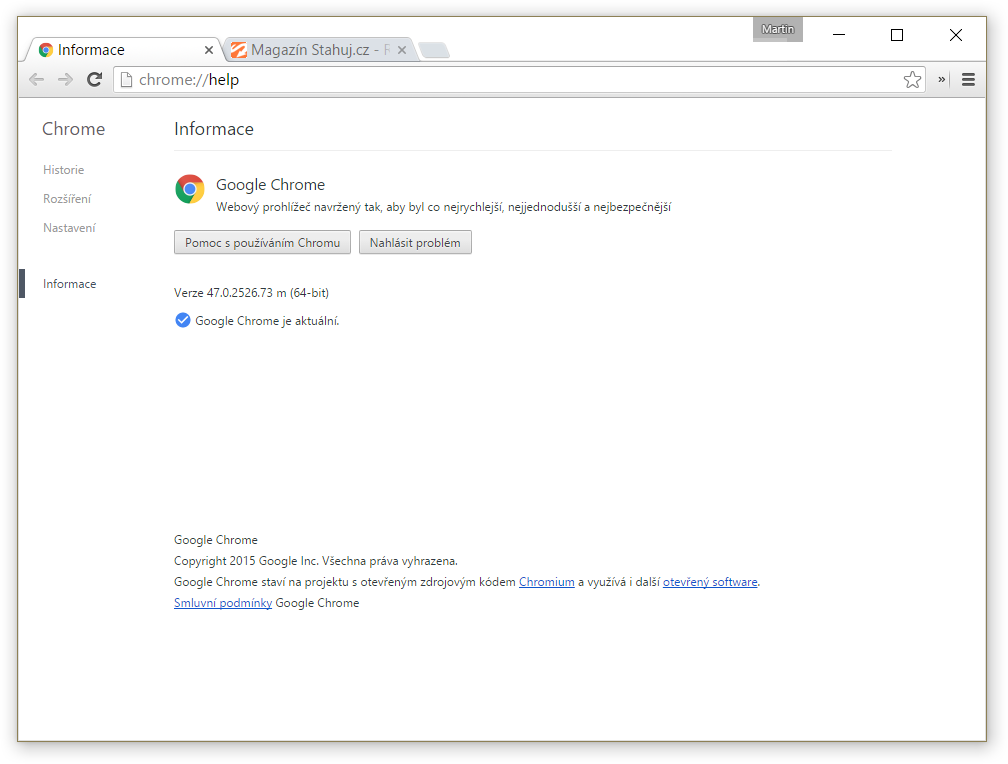The image size is (1008, 764).
Task: Close the Magazín Stahuj.cz tab
Action: [402, 50]
